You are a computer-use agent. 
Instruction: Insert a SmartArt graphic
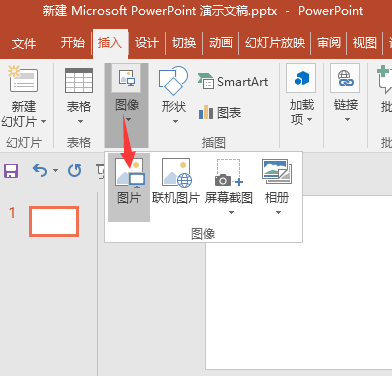[233, 81]
